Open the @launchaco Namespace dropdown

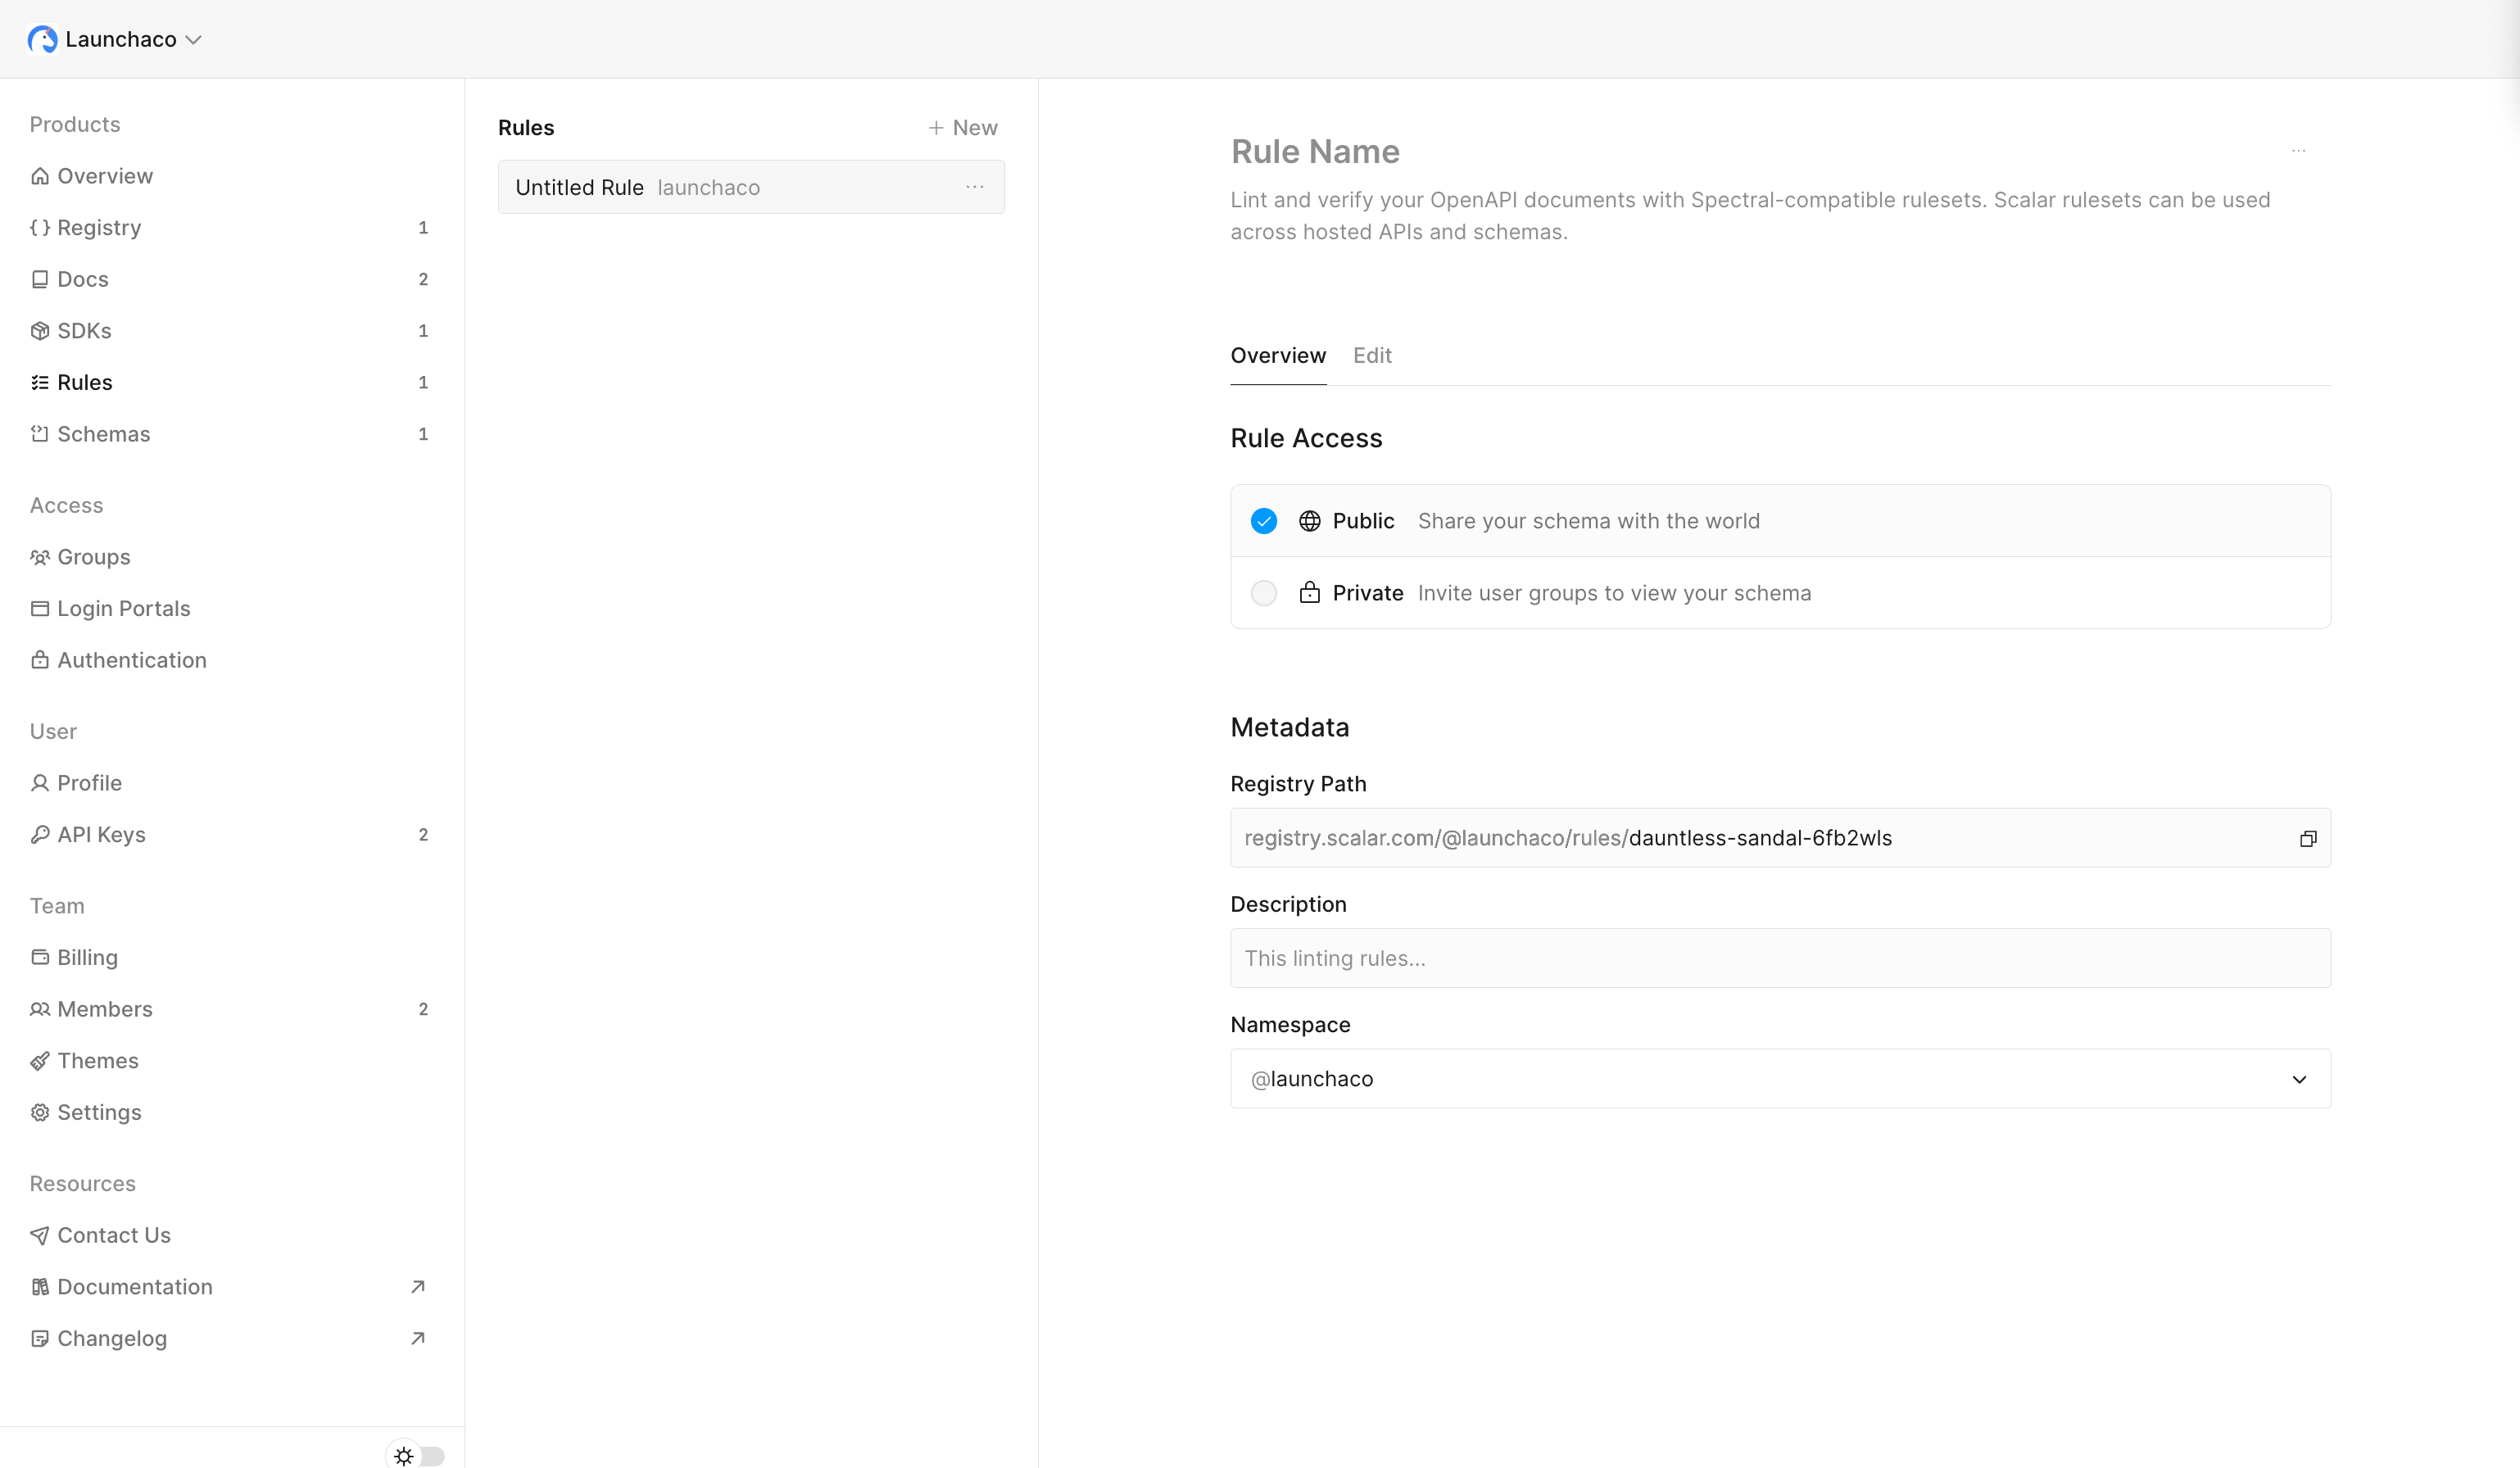1780,1079
